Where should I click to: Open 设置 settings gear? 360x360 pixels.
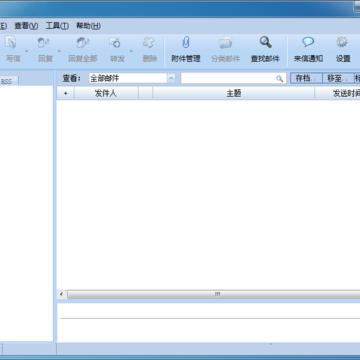(342, 50)
